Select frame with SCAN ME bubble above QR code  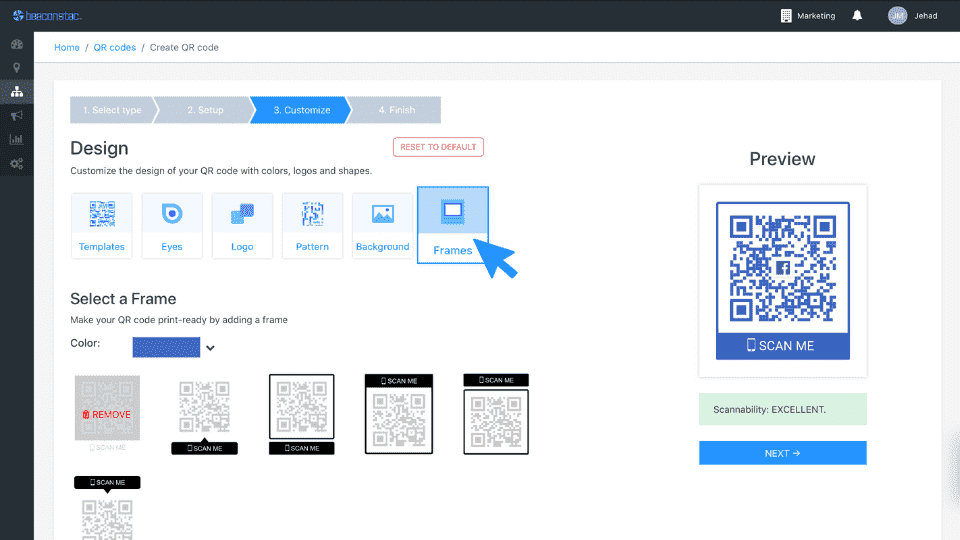coord(107,508)
